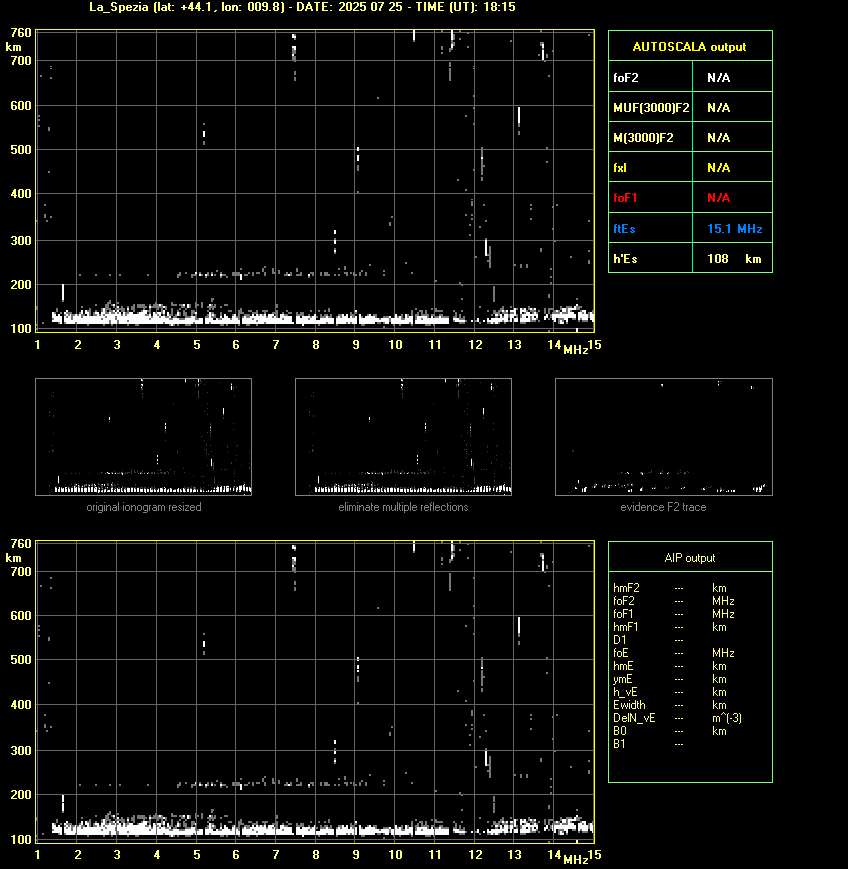Click the fxI label
Image resolution: width=848 pixels, height=869 pixels.
[x=620, y=167]
